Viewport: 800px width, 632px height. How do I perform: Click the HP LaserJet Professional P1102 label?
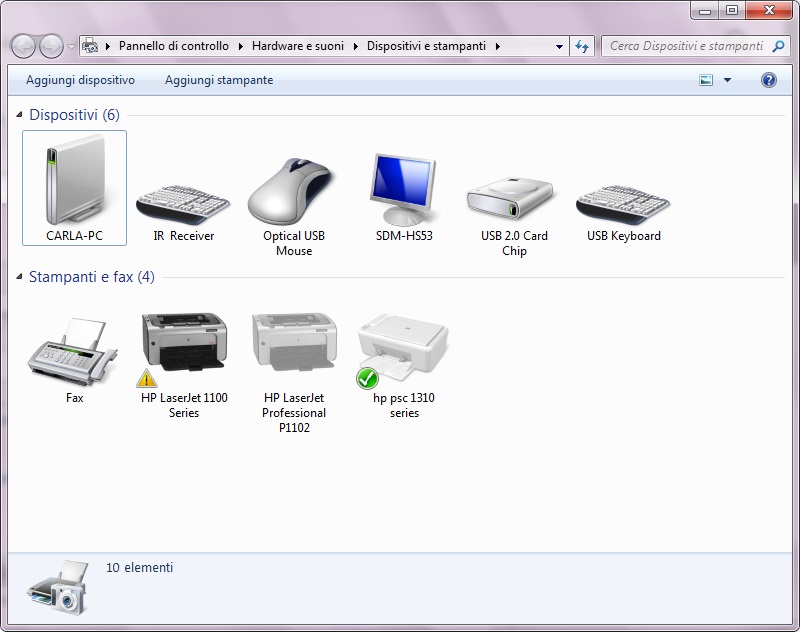(294, 413)
